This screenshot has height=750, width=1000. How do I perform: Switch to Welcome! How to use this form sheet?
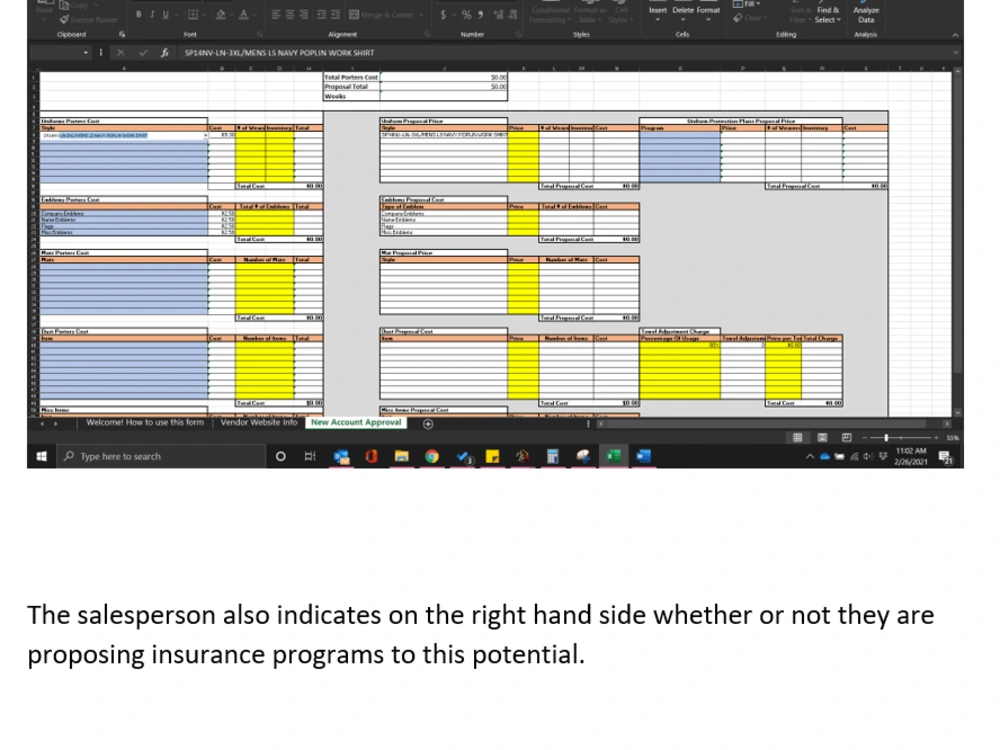tap(145, 422)
